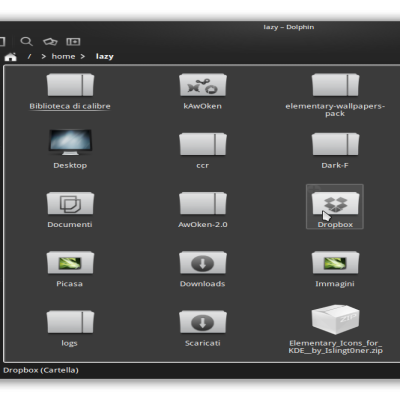Screen dimensions: 400x400
Task: Click the preview toggle icon in toolbar
Action: pos(50,41)
